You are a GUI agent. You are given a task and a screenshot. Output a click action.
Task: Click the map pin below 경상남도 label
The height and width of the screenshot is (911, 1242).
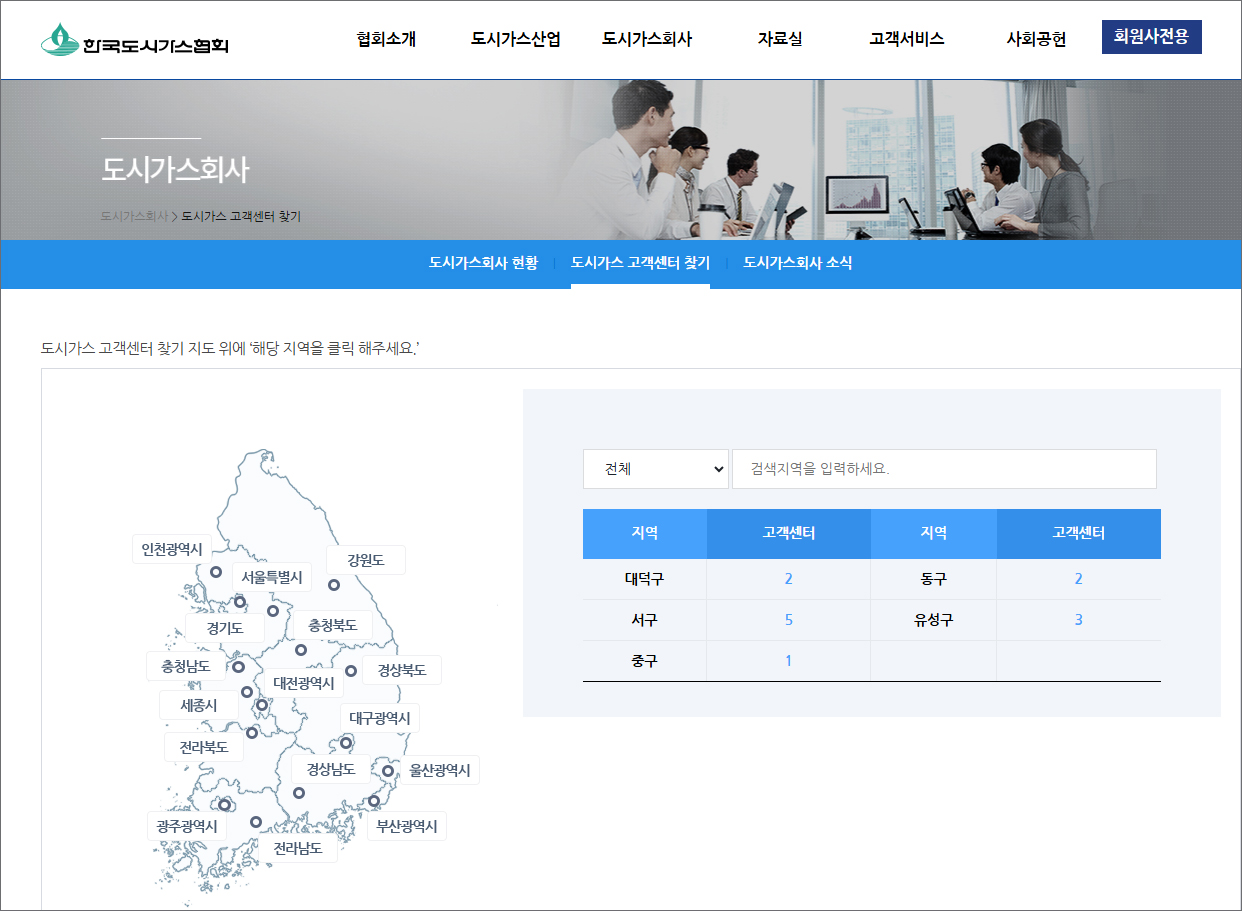(x=299, y=793)
